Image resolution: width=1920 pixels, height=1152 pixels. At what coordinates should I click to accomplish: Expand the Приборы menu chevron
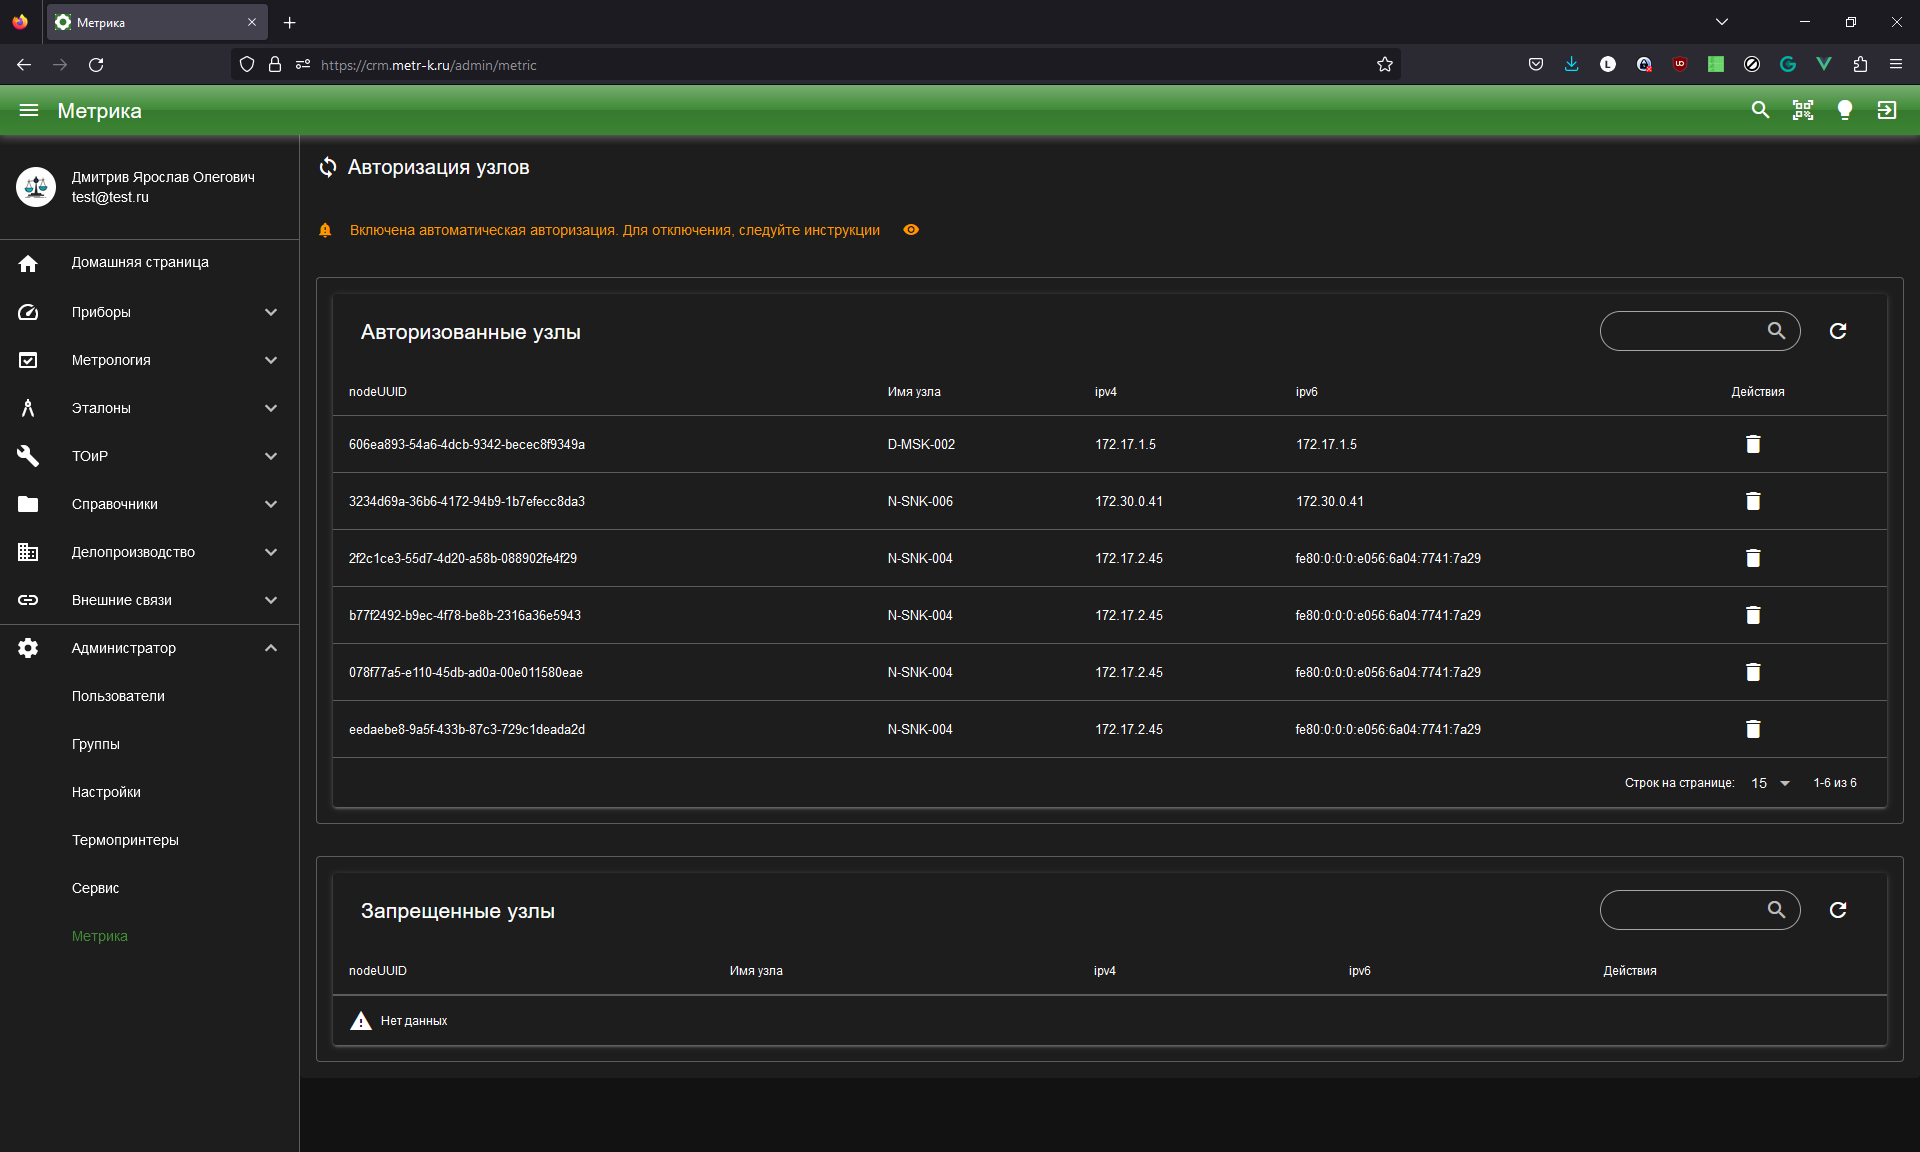pos(271,312)
